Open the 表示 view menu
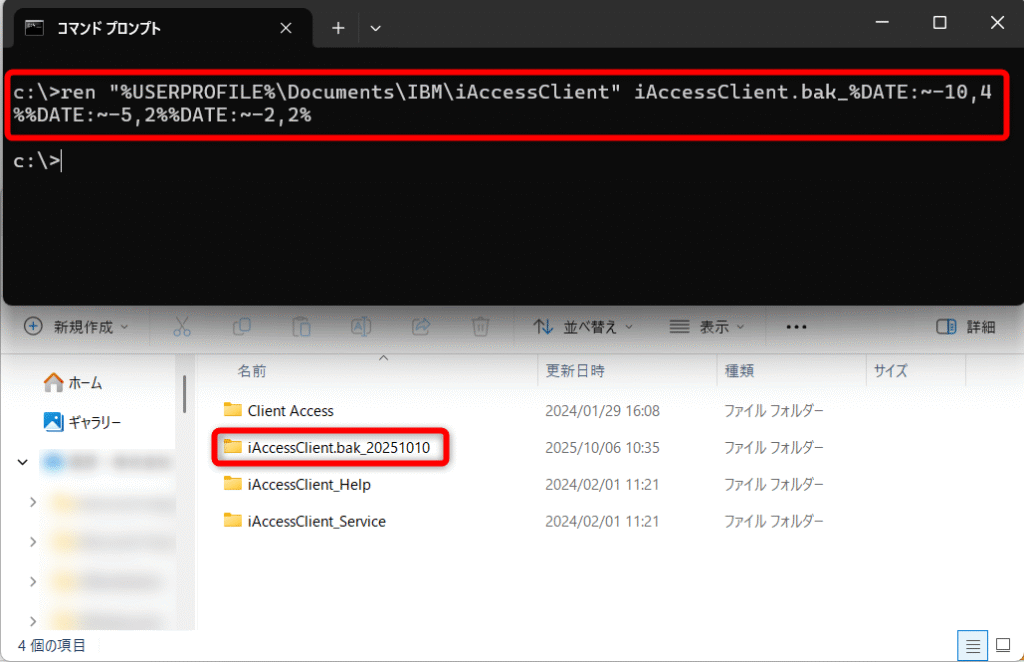 click(x=707, y=327)
